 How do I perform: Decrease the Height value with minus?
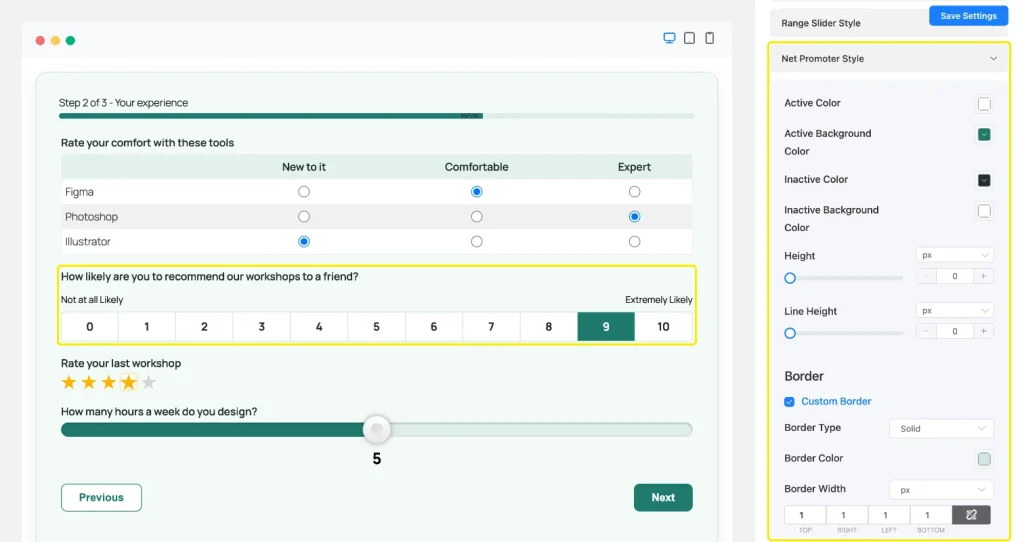click(x=926, y=276)
